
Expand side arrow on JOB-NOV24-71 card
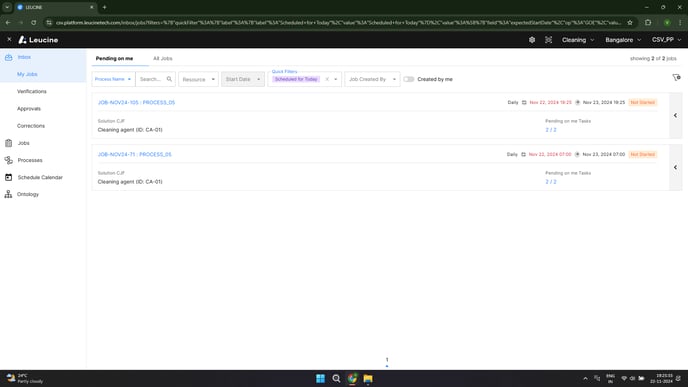tap(675, 167)
